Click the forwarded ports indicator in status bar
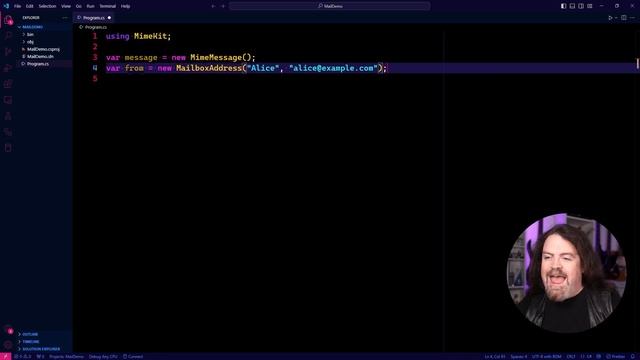This screenshot has height=360, width=640. [x=40, y=356]
